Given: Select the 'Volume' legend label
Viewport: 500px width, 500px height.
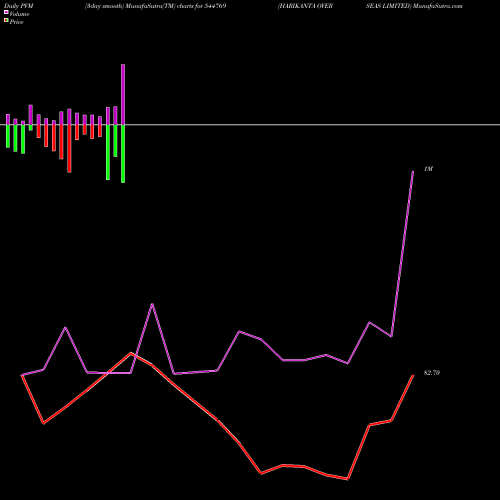Looking at the screenshot, I should [19, 14].
